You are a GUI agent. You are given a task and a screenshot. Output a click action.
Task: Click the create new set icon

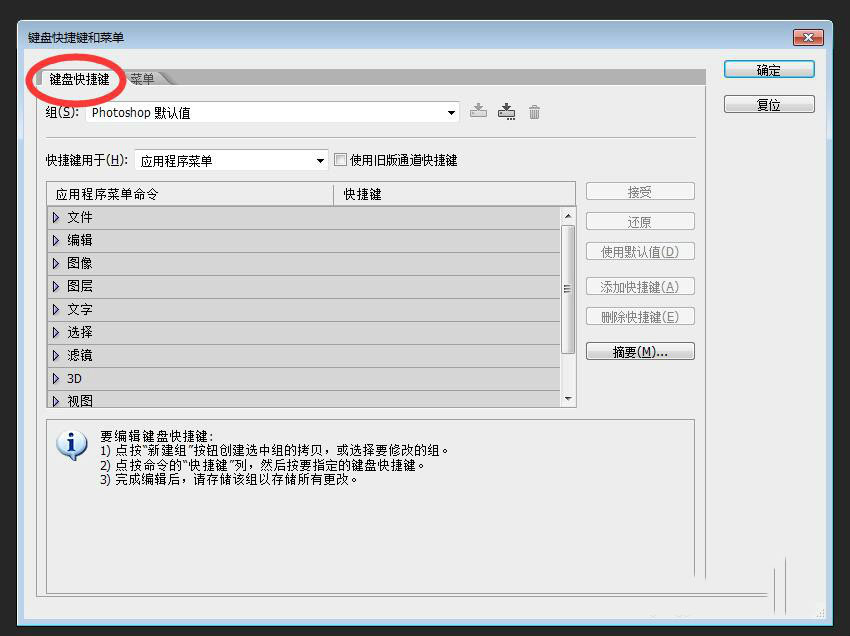click(x=506, y=111)
